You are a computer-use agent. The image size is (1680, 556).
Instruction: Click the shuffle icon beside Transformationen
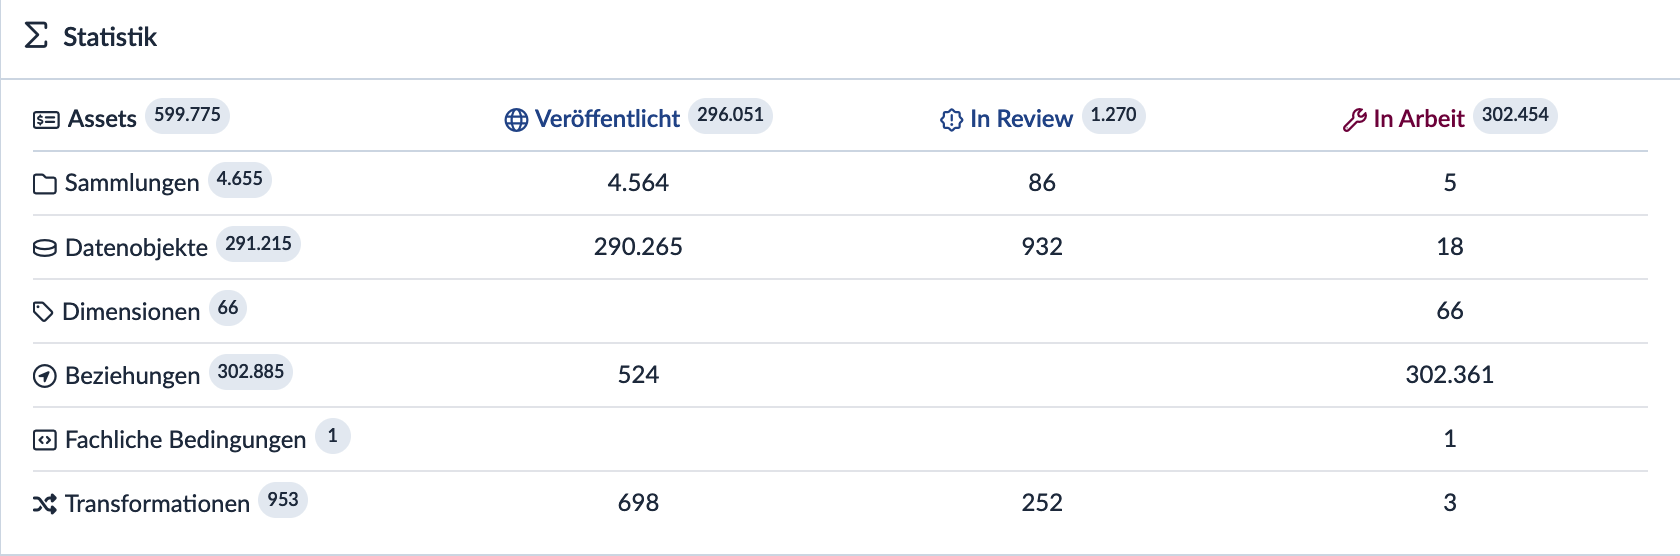[45, 504]
